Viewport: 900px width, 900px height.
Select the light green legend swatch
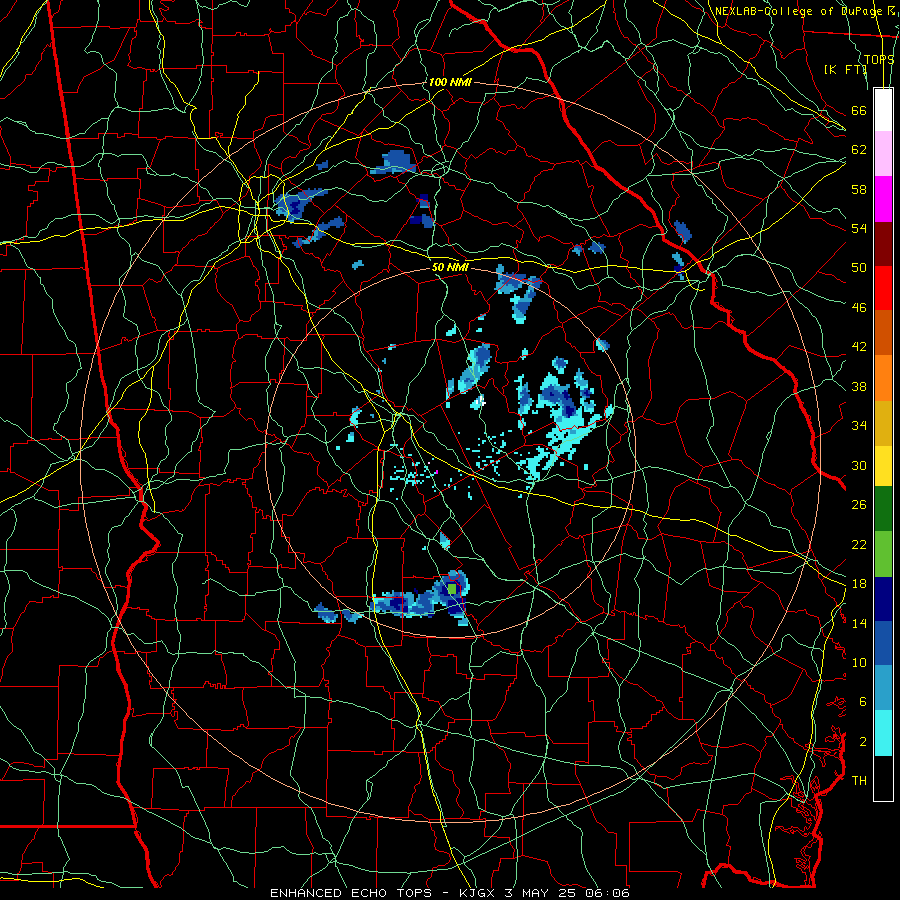[x=883, y=554]
